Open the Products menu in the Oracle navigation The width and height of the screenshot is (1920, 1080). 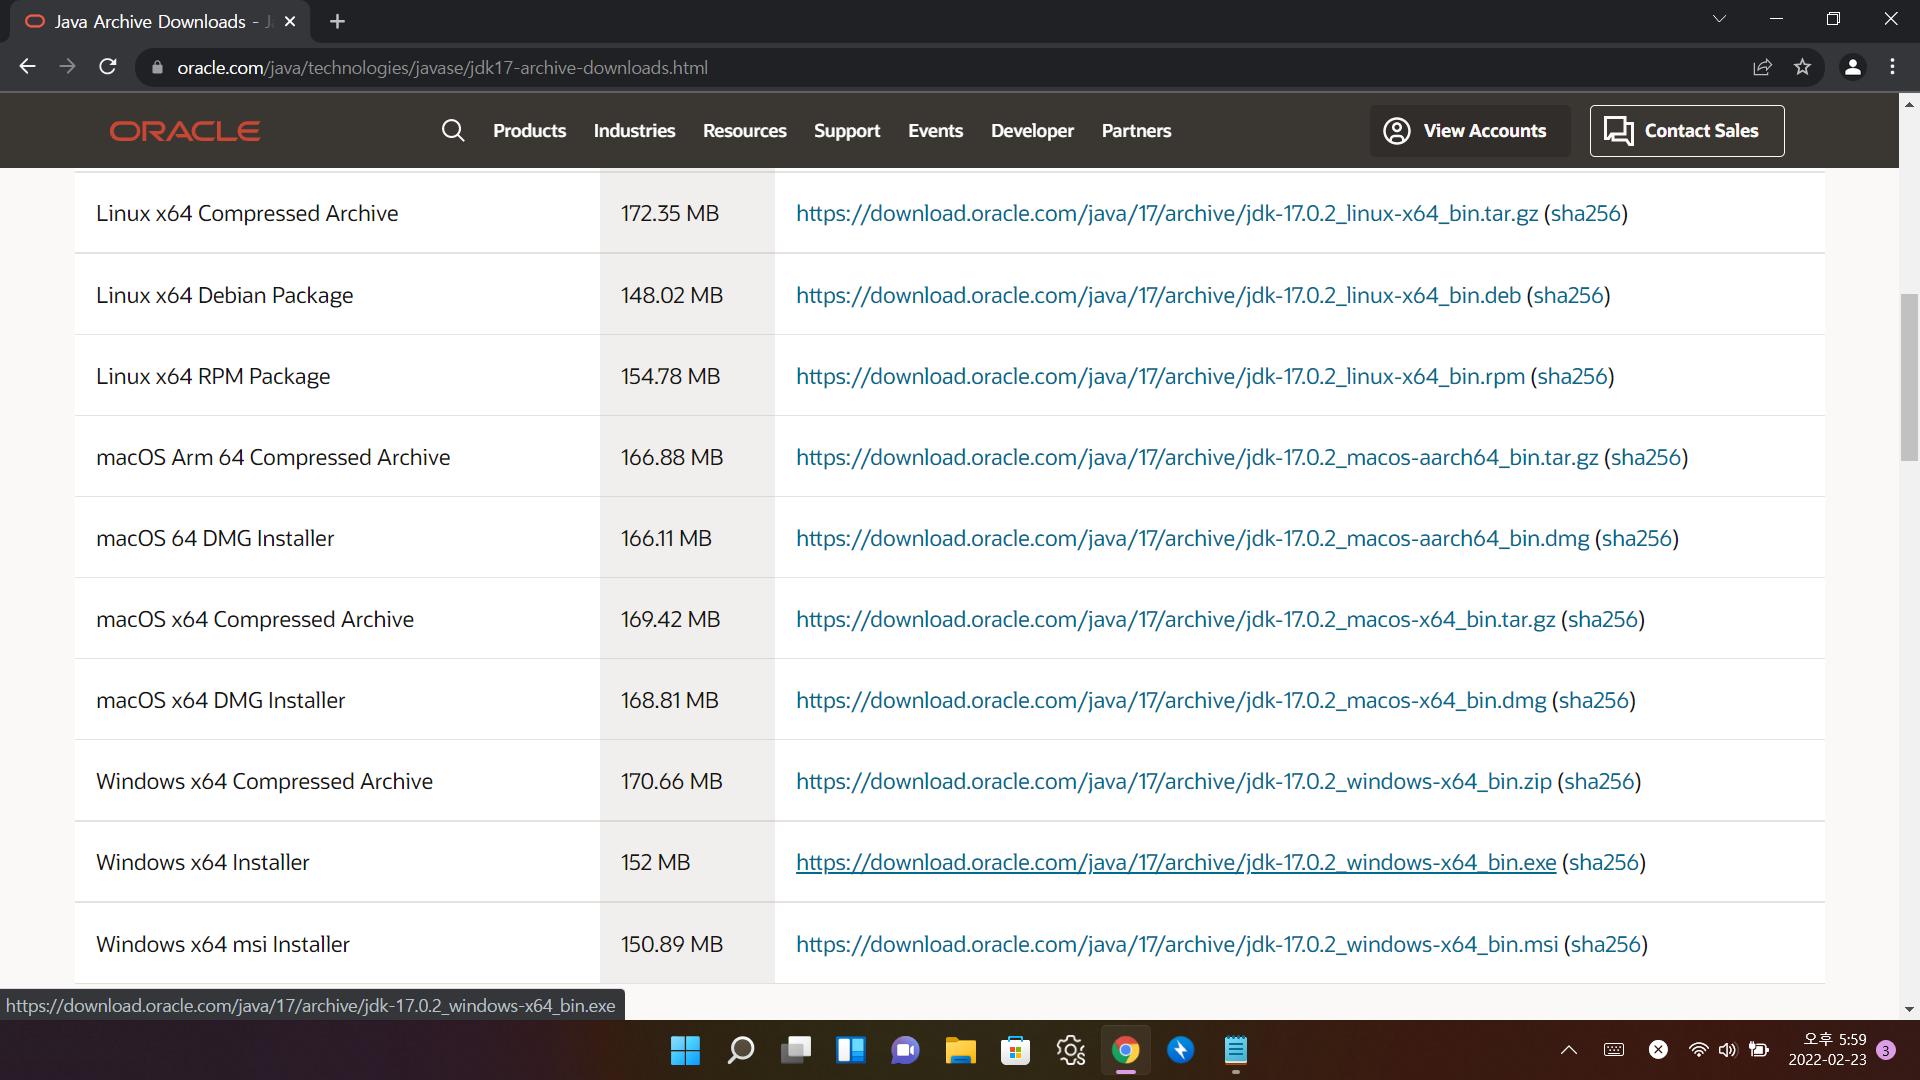tap(529, 131)
